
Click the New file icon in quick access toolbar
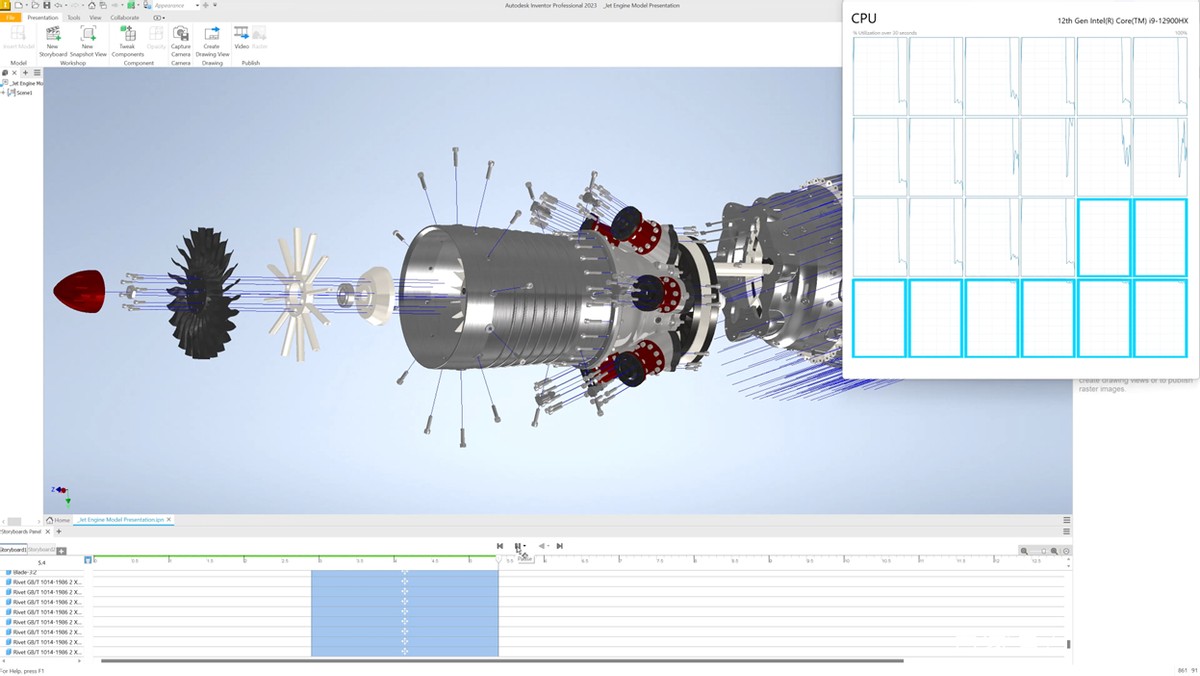[x=18, y=5]
